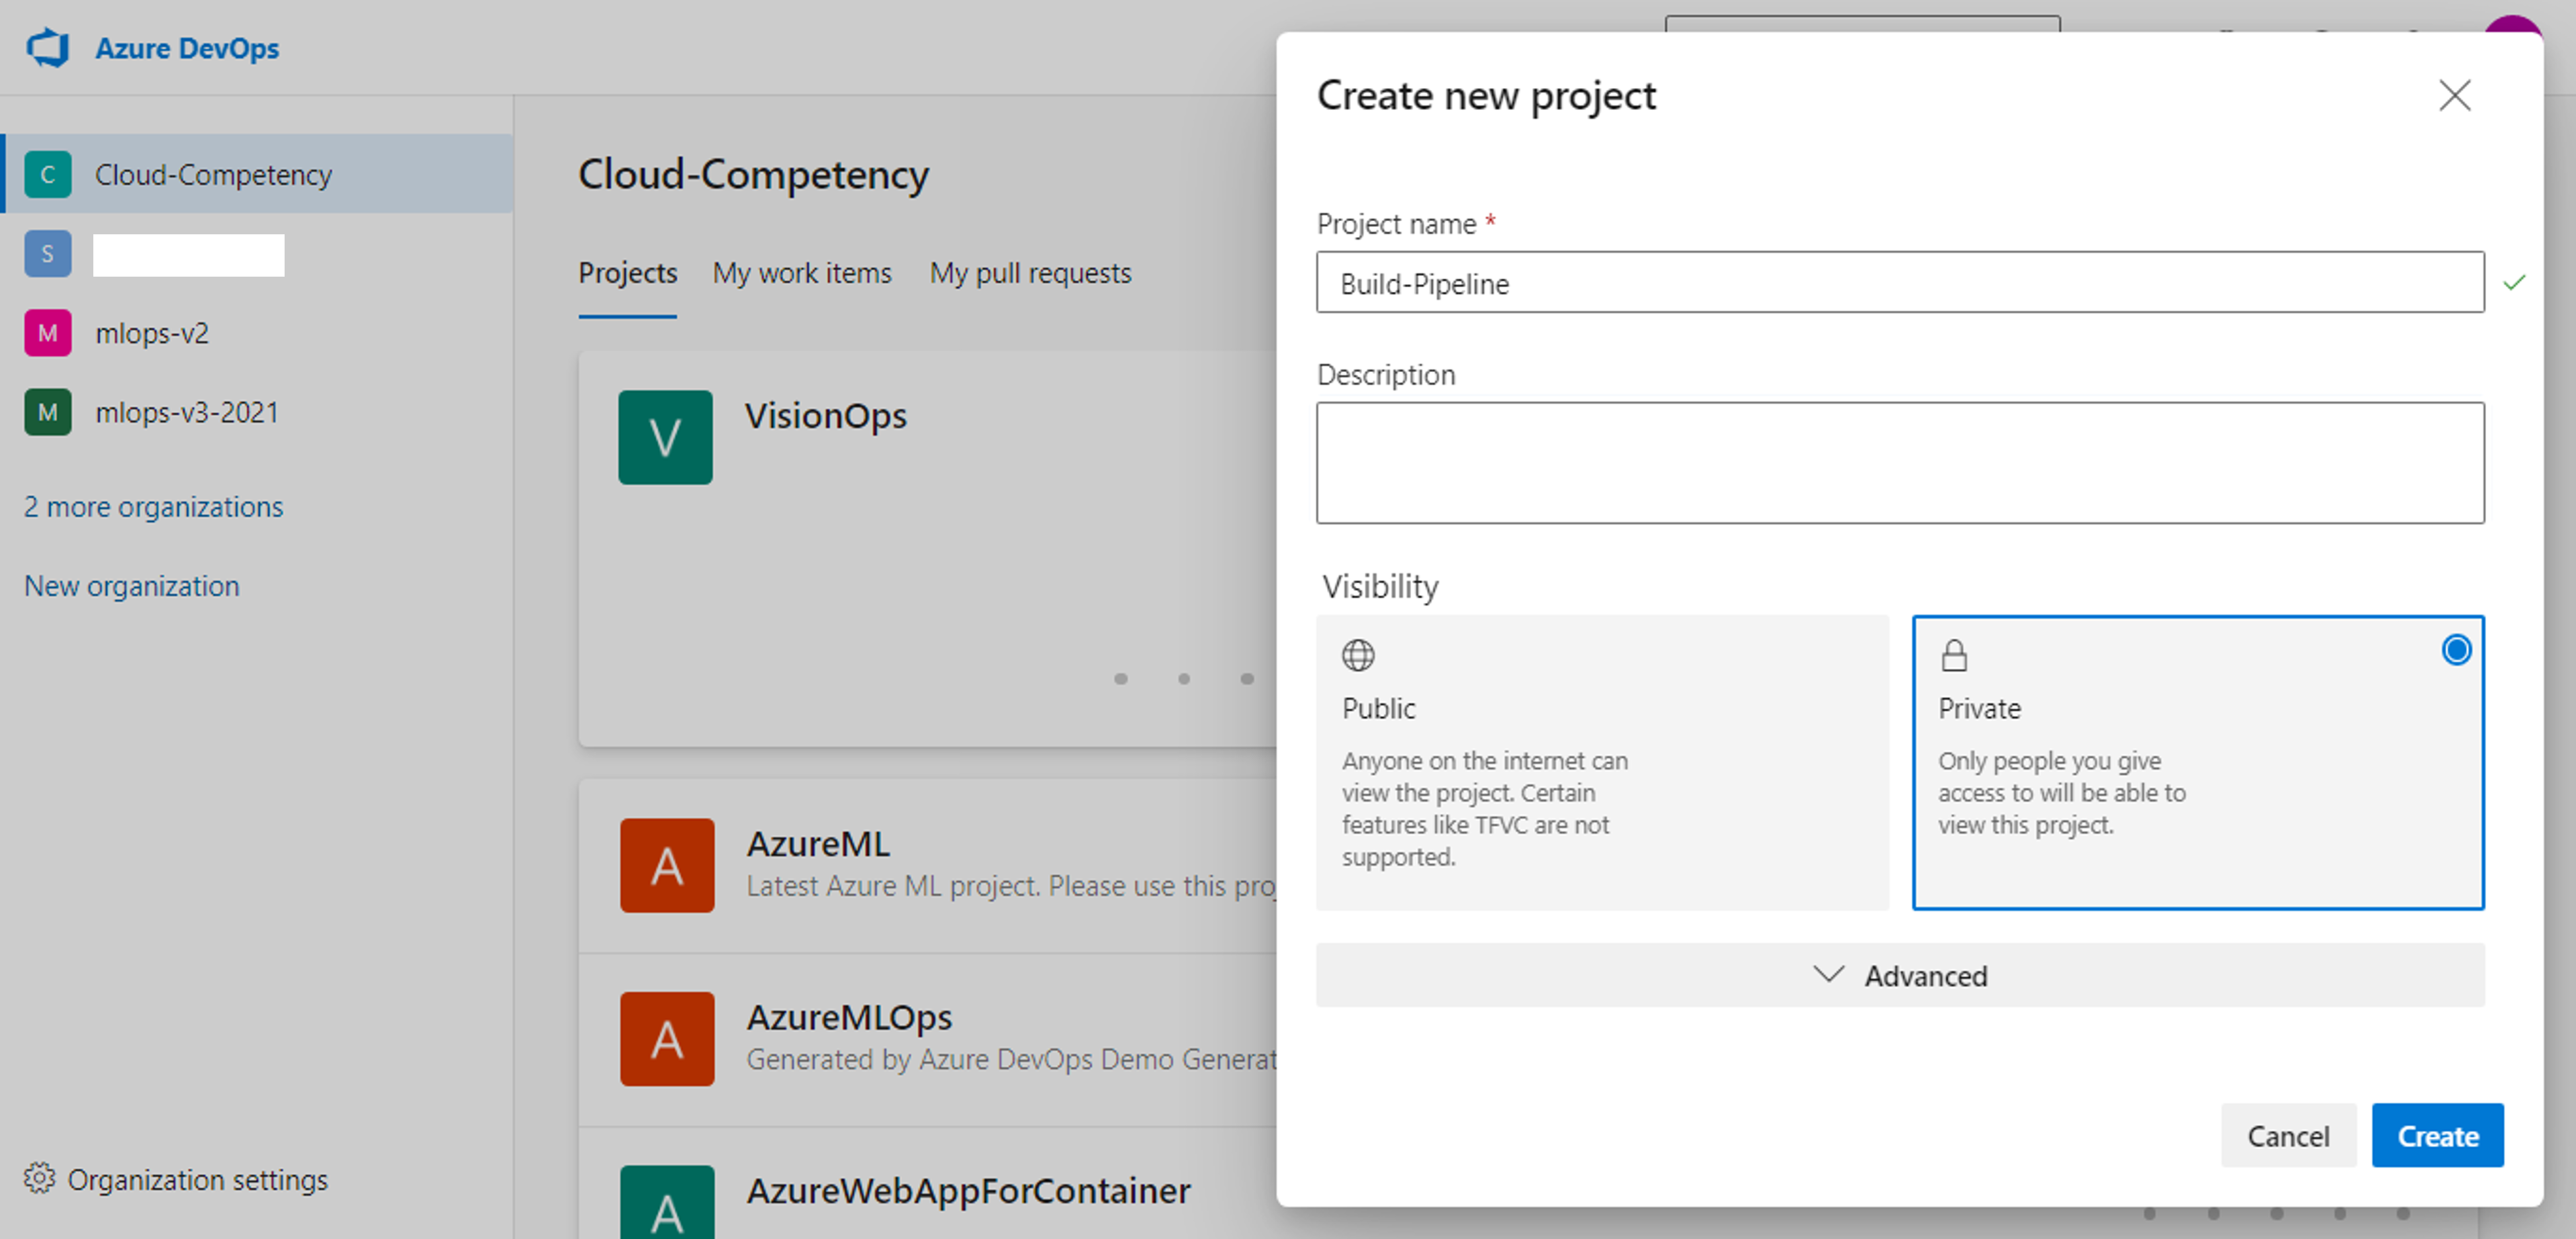Switch to the My pull requests tab
The height and width of the screenshot is (1239, 2576).
pyautogui.click(x=1031, y=273)
